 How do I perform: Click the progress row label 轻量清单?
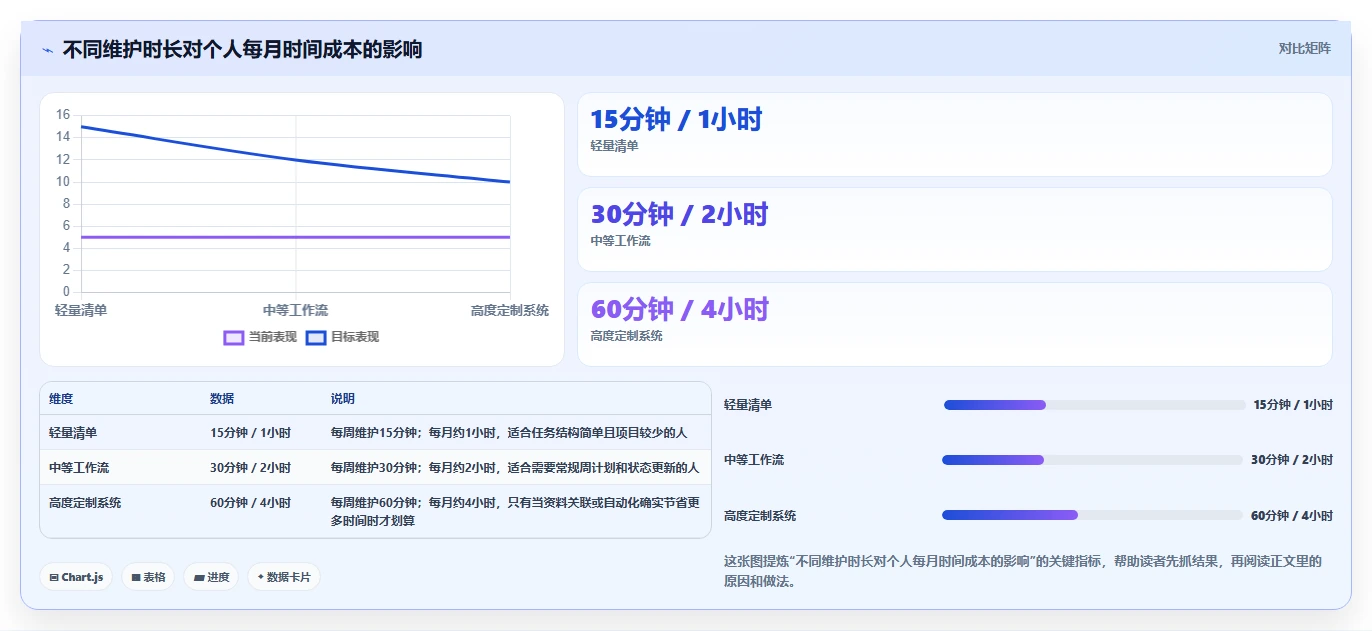[x=748, y=405]
